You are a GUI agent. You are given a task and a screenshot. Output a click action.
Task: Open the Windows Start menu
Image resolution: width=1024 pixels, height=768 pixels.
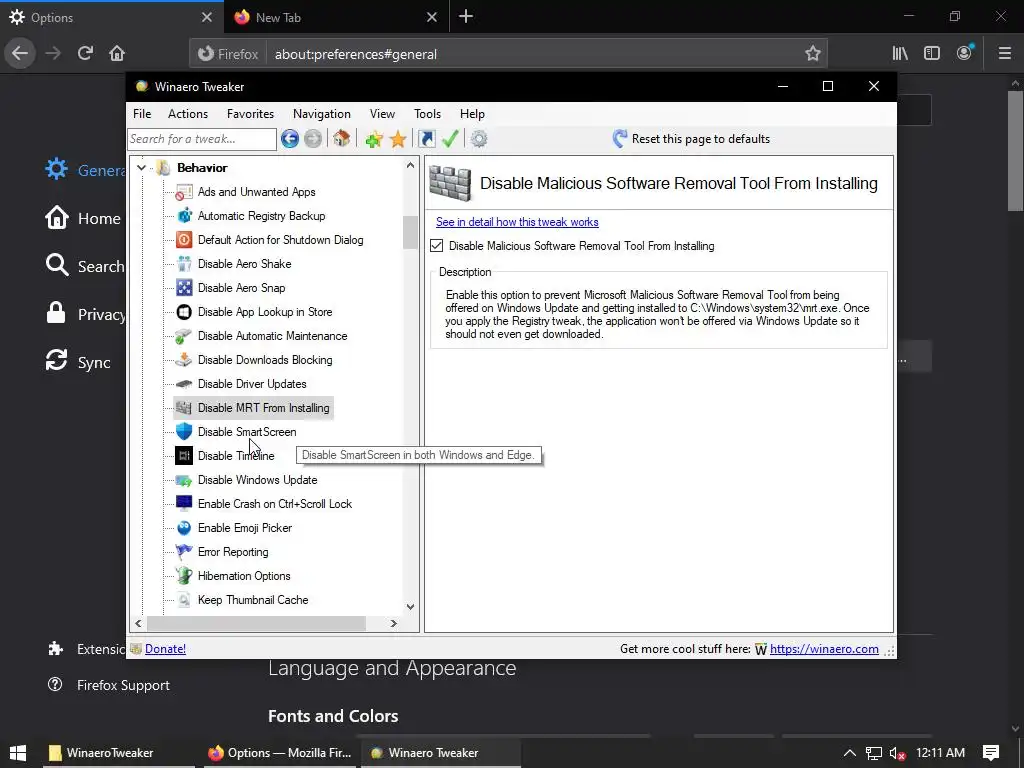[18, 752]
